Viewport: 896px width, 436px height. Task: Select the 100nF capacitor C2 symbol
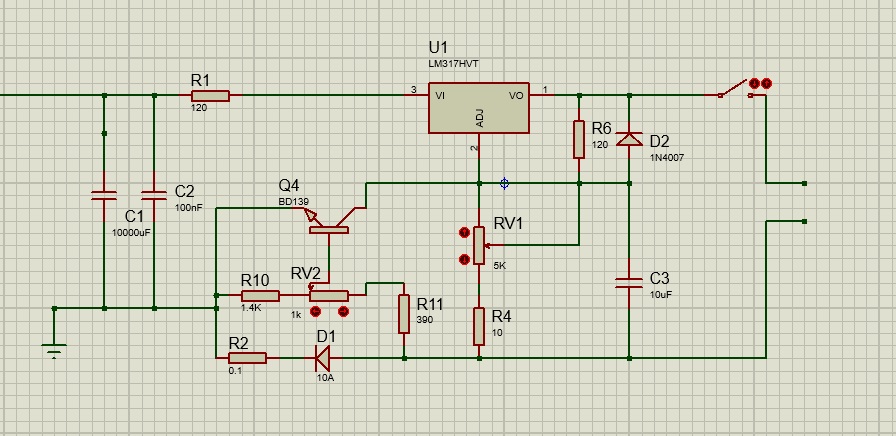point(154,196)
